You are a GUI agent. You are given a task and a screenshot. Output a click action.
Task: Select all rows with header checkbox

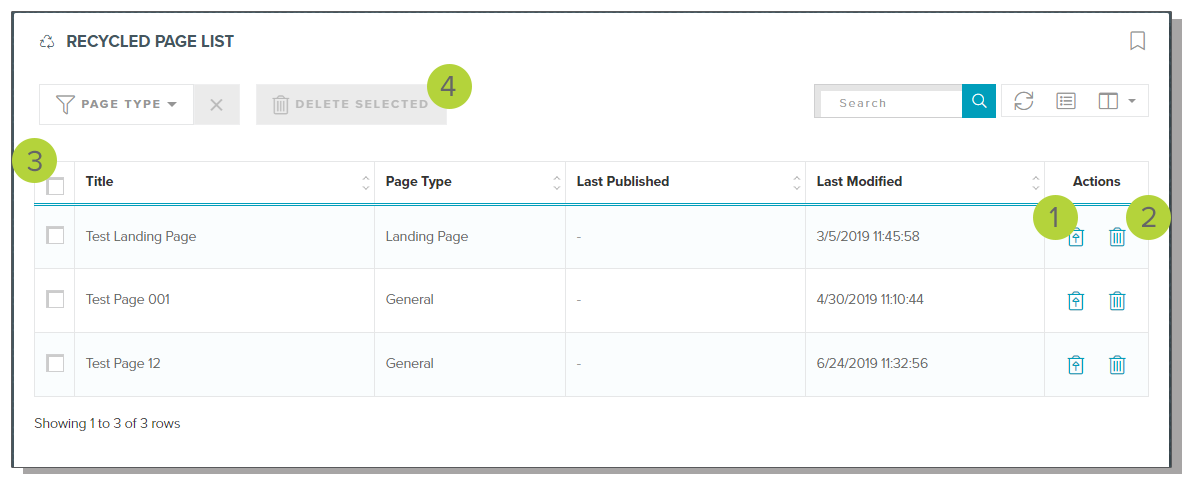click(x=56, y=185)
